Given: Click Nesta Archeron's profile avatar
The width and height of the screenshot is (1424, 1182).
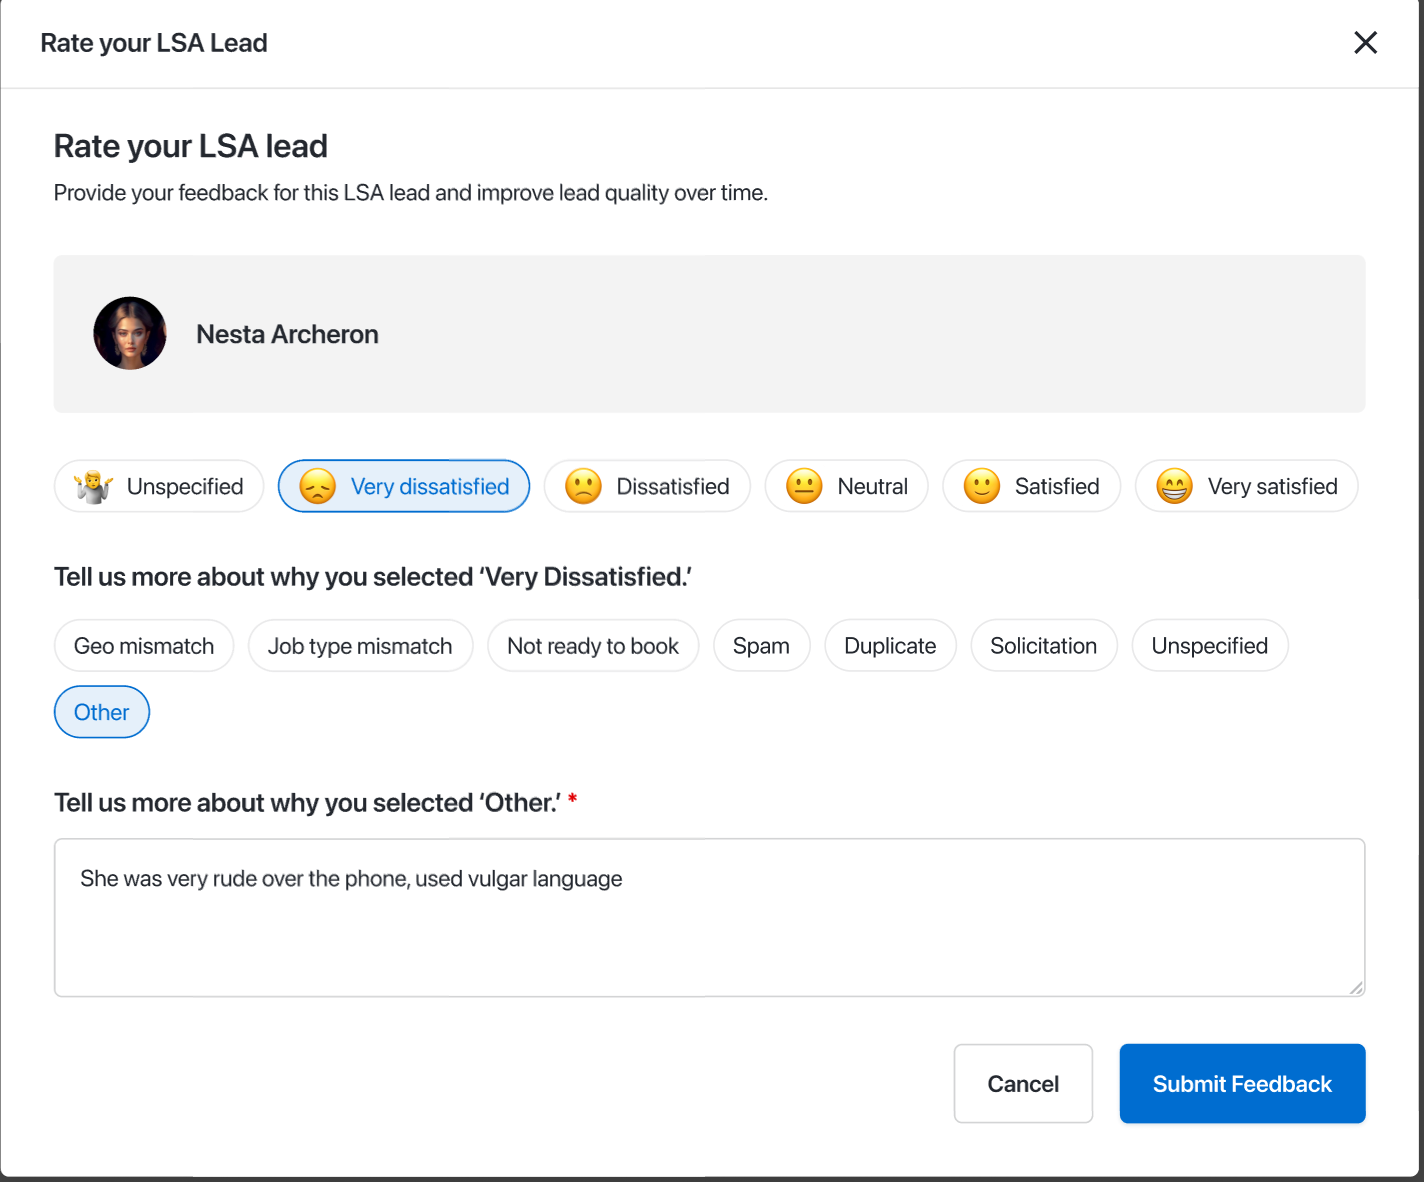Looking at the screenshot, I should tap(130, 334).
